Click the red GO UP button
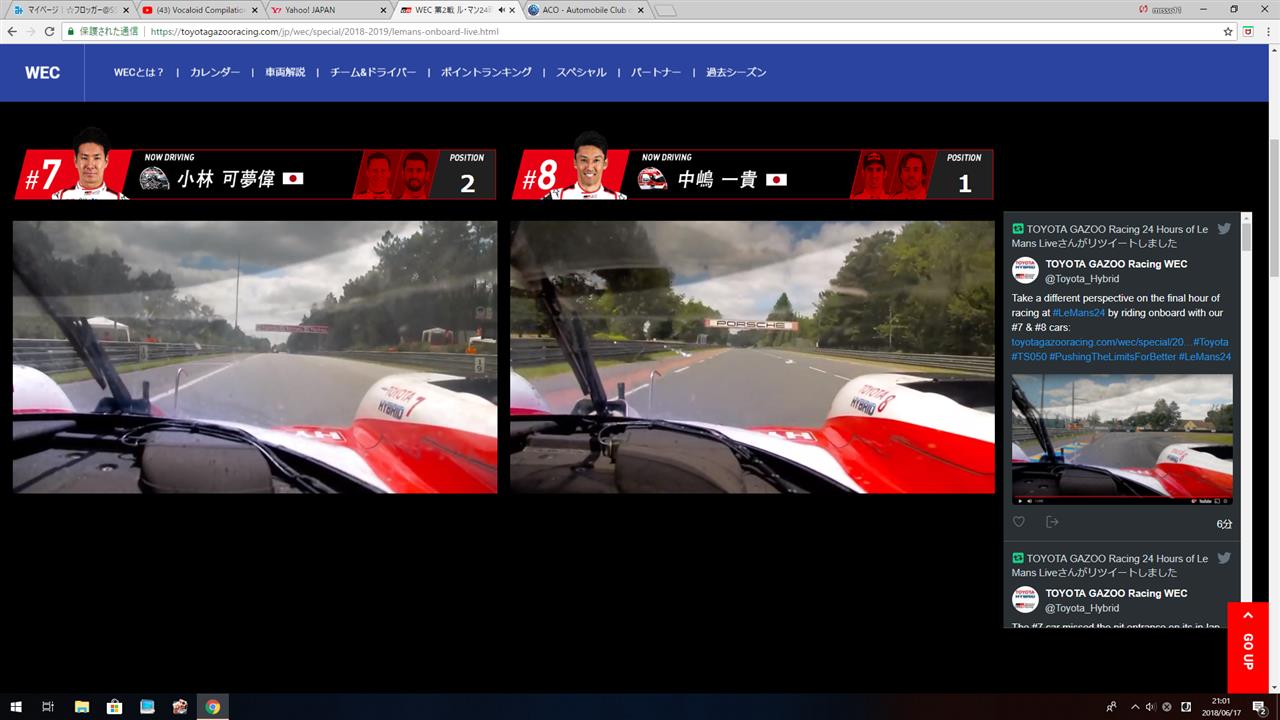Screen dimensions: 1280x720 1247,647
